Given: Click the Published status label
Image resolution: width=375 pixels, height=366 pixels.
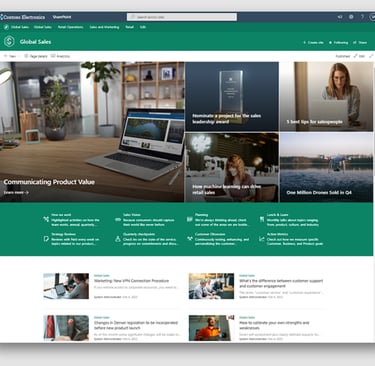Looking at the screenshot, I should 343,56.
